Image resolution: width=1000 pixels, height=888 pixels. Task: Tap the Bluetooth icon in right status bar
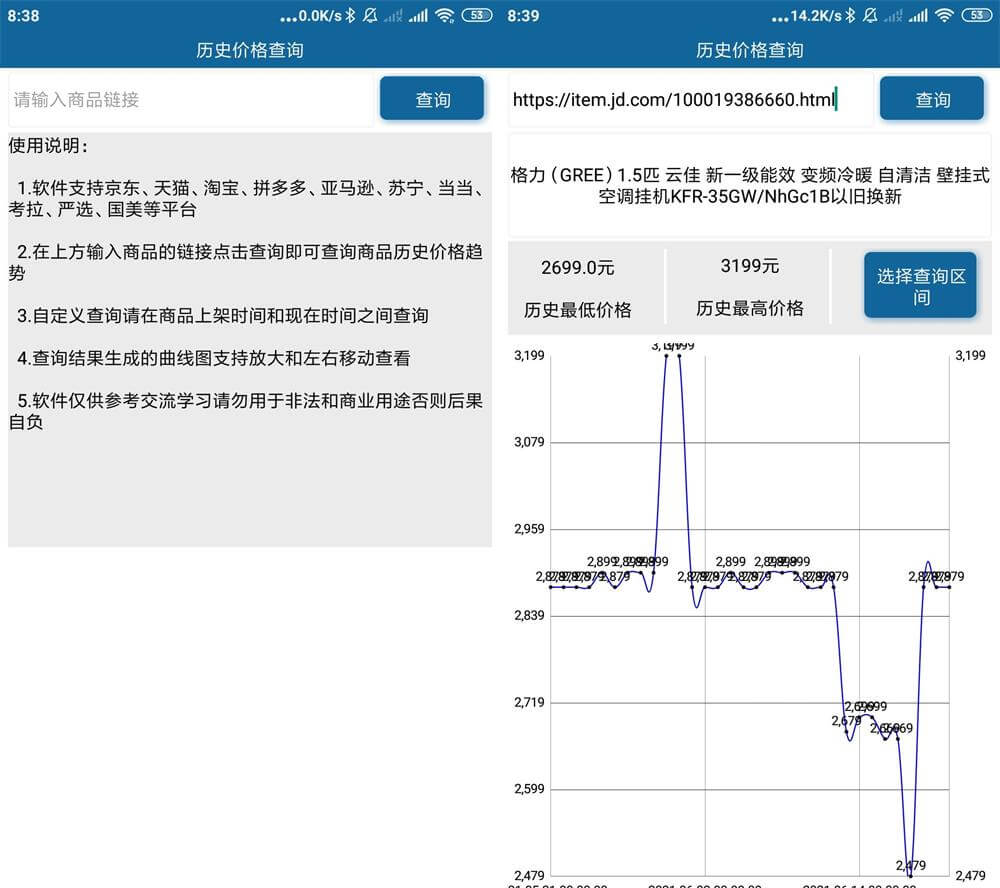[x=850, y=15]
